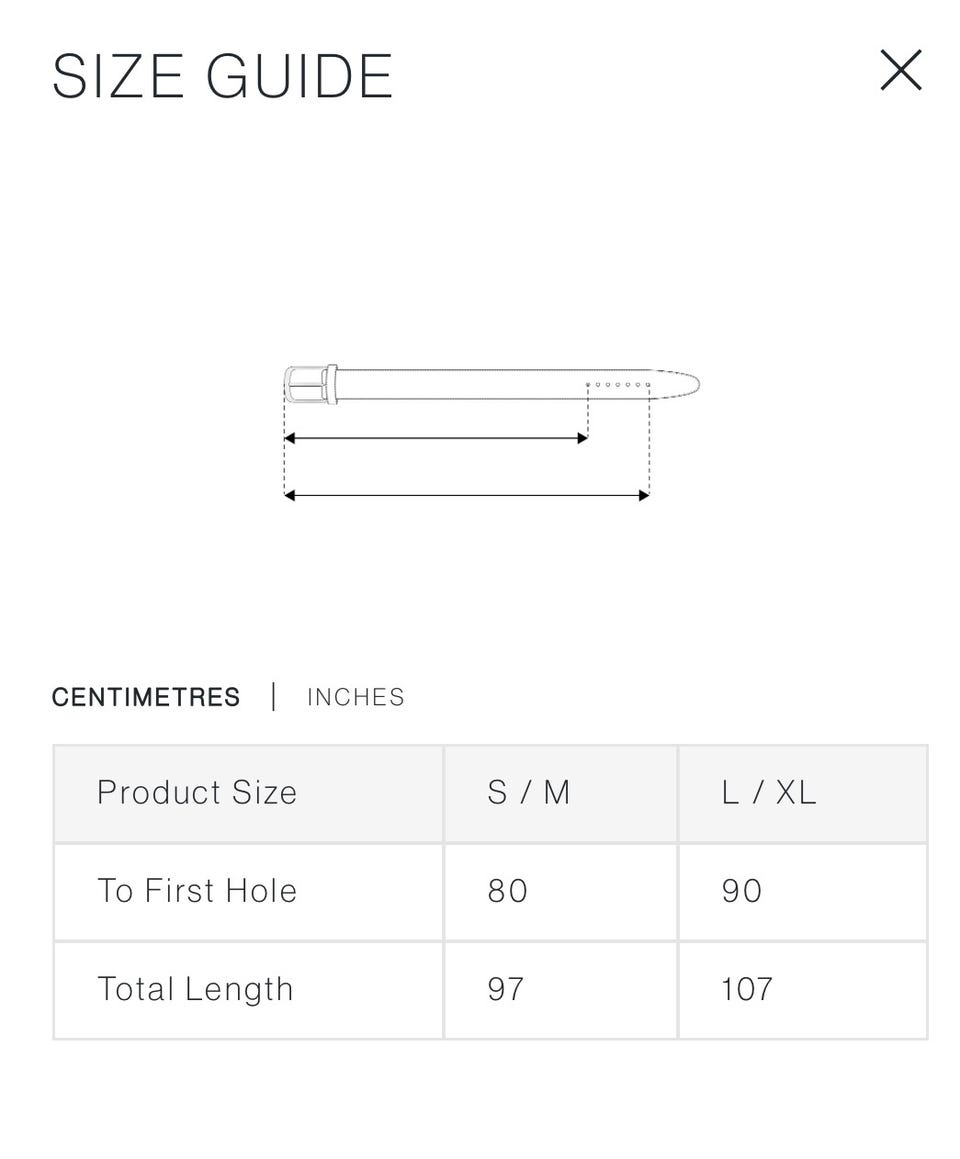Switch units to Inches
960x1159 pixels.
click(x=355, y=697)
